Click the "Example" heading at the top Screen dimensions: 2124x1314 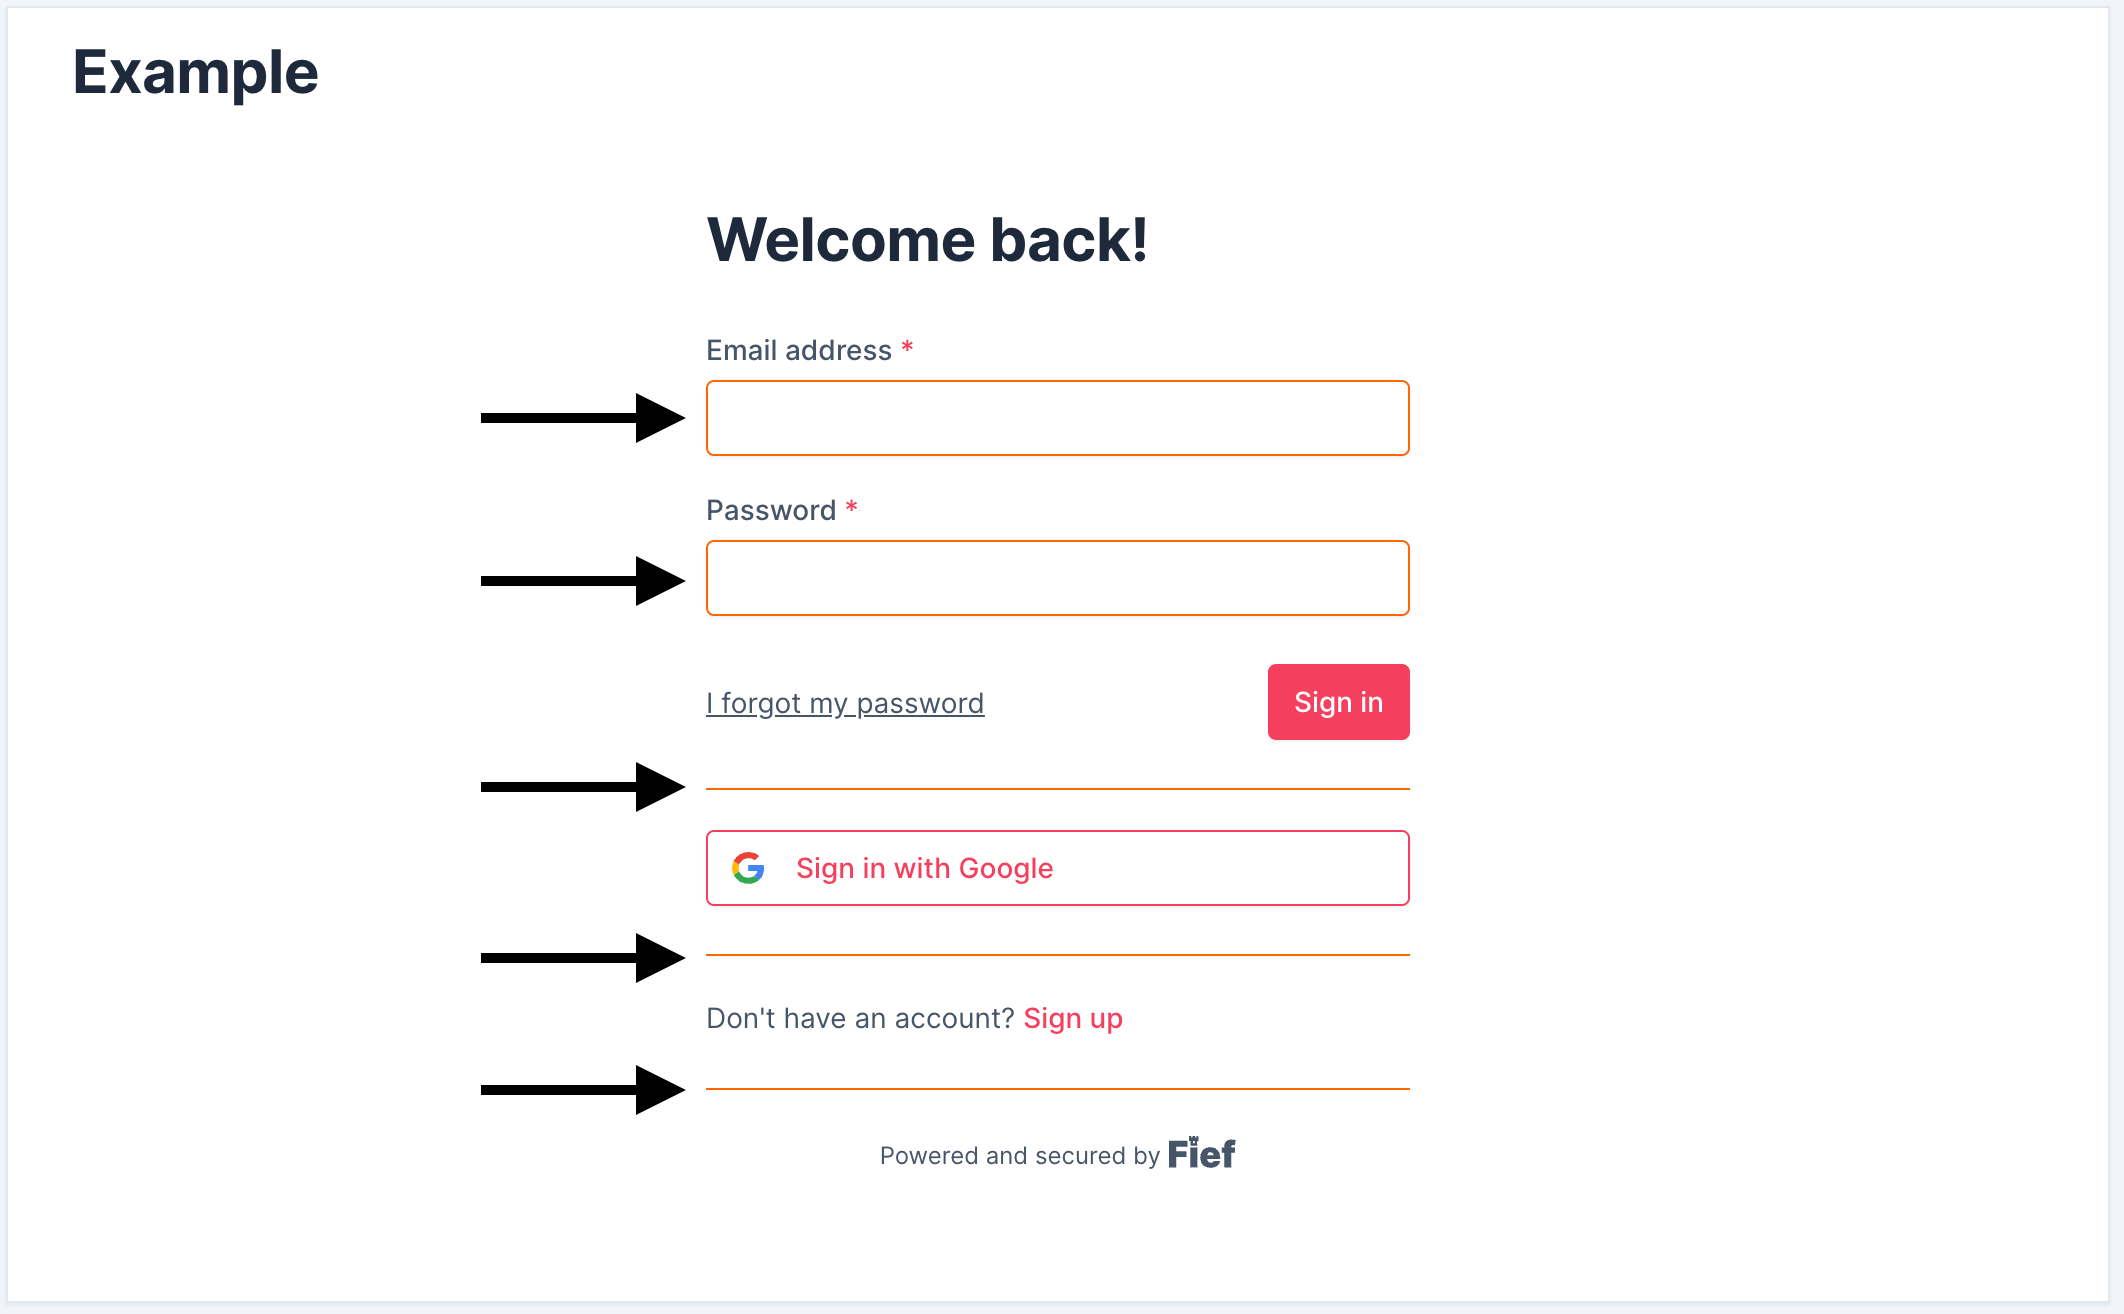coord(196,73)
